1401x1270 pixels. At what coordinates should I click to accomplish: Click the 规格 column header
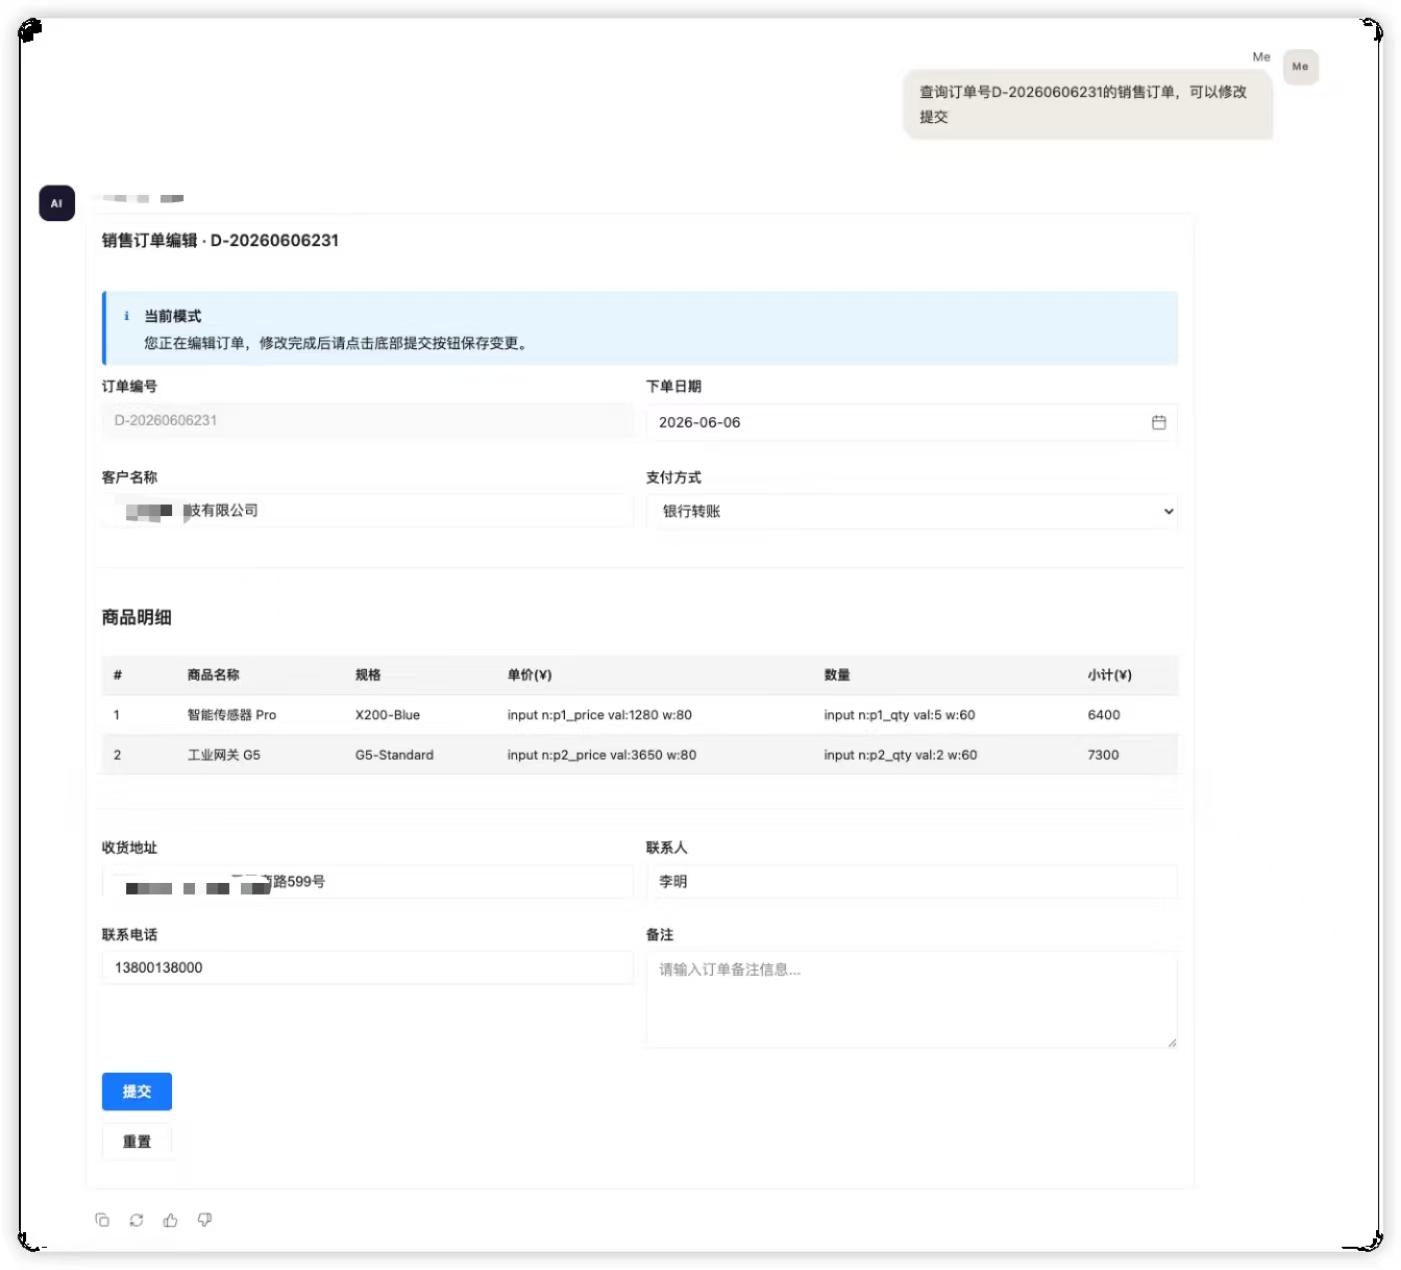[368, 675]
